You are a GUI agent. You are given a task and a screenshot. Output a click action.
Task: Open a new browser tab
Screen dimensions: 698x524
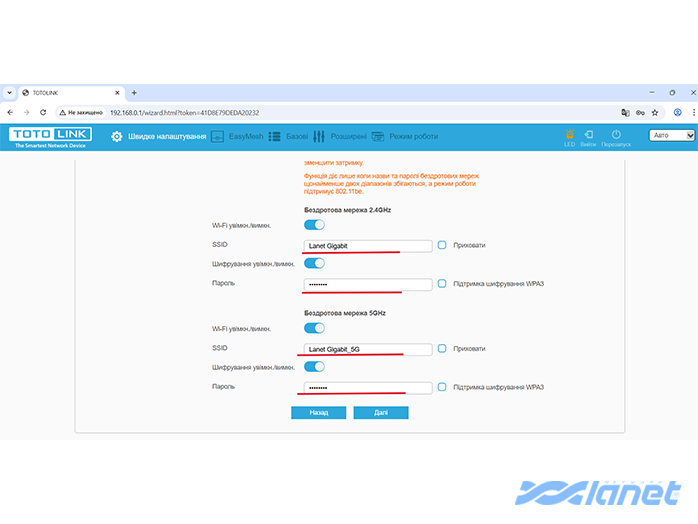[x=134, y=92]
